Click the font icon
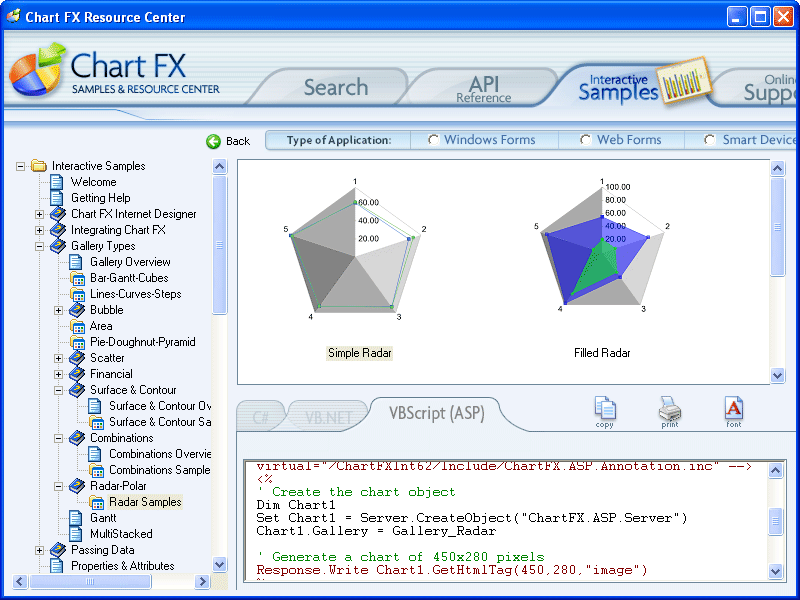The width and height of the screenshot is (800, 600). [734, 408]
